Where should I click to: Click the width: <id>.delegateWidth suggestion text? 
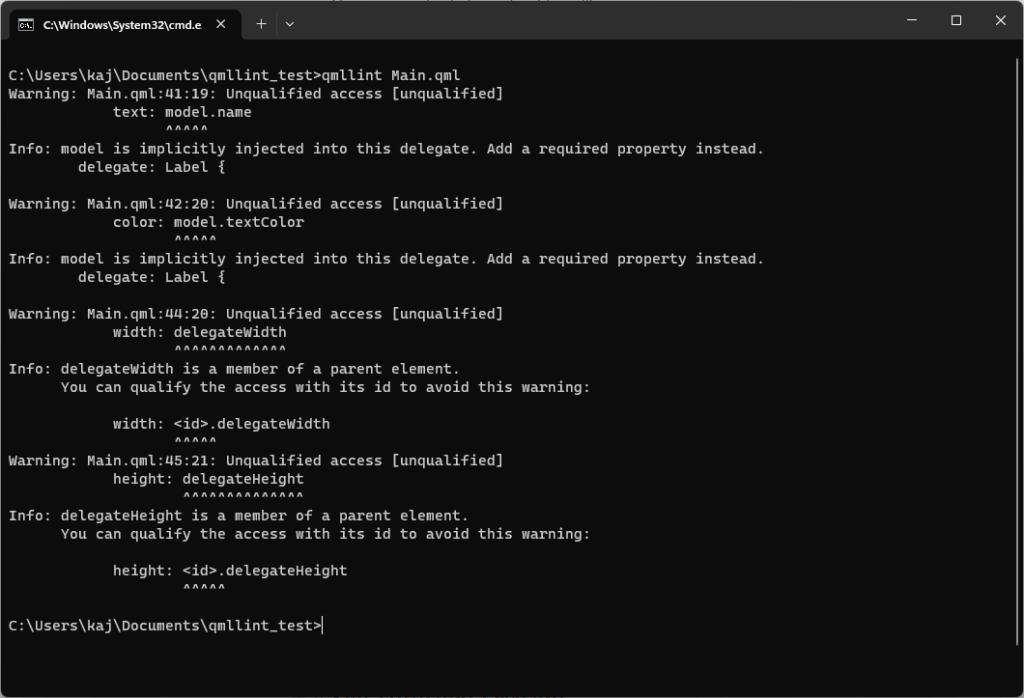pyautogui.click(x=221, y=423)
